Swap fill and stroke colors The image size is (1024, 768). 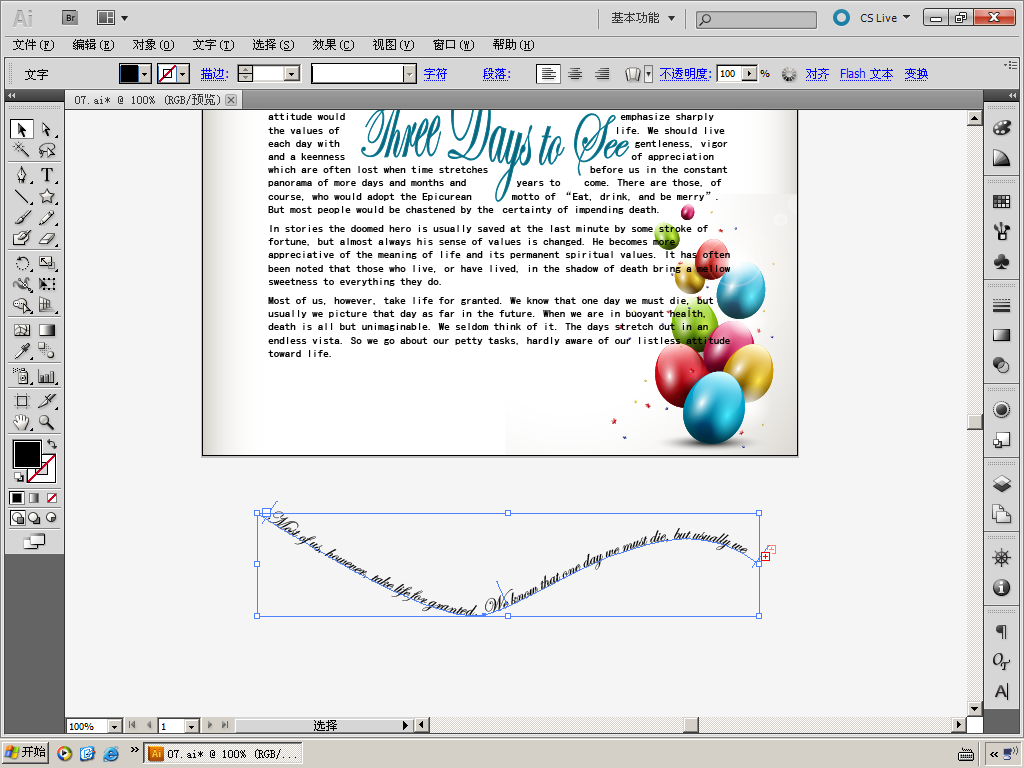52,444
